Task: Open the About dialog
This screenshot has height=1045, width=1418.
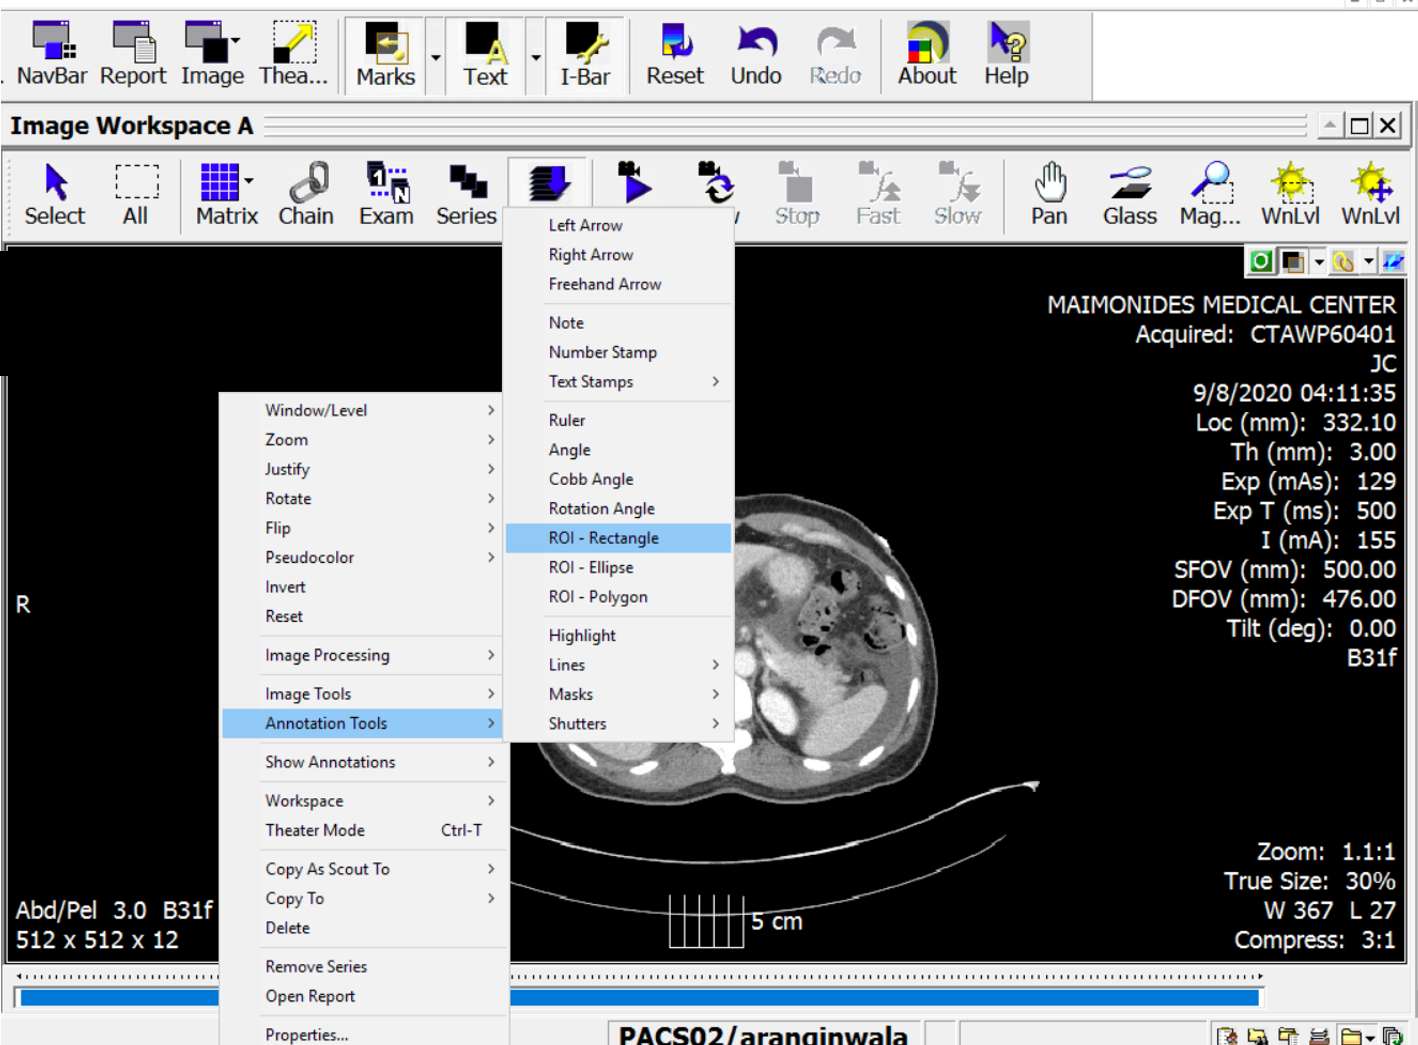Action: pos(927,55)
